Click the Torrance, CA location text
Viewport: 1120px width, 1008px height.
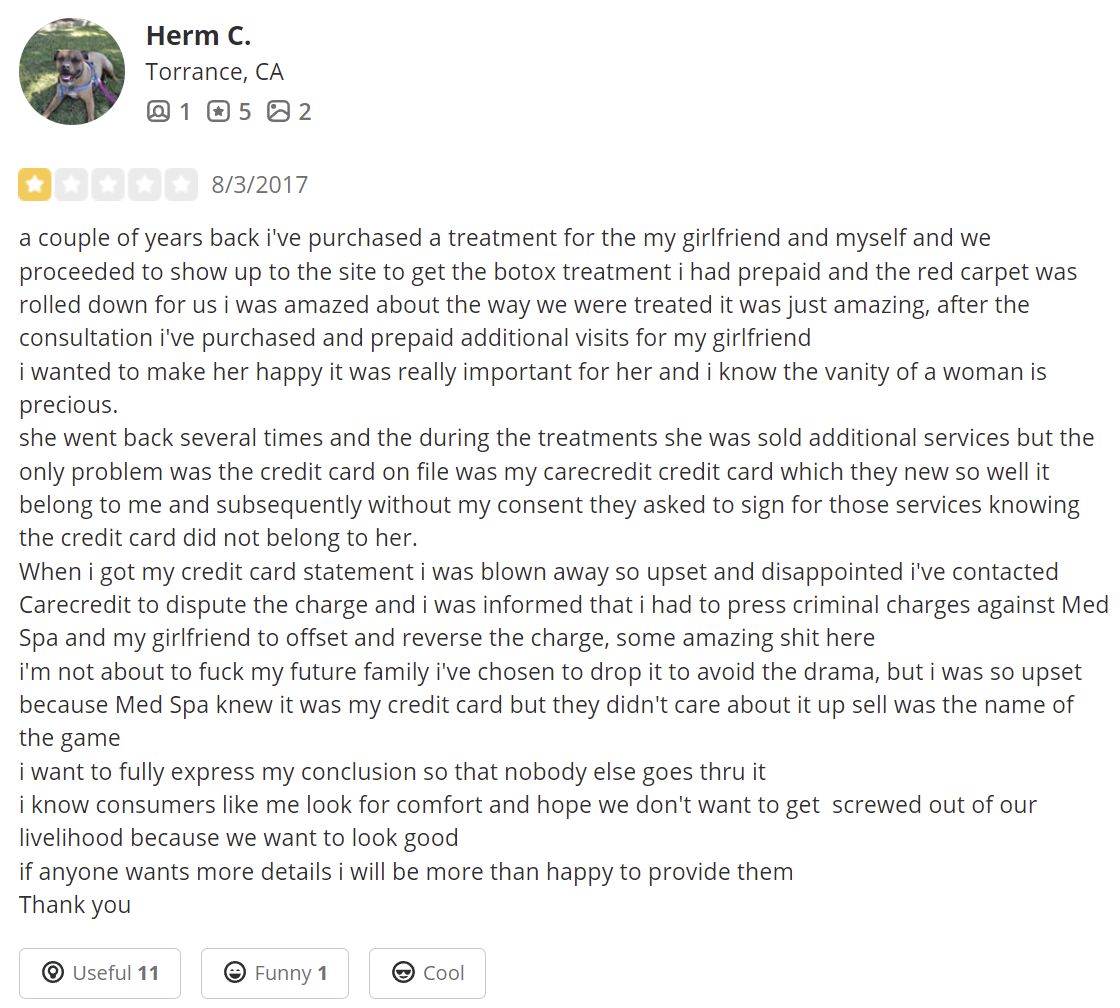coord(215,72)
